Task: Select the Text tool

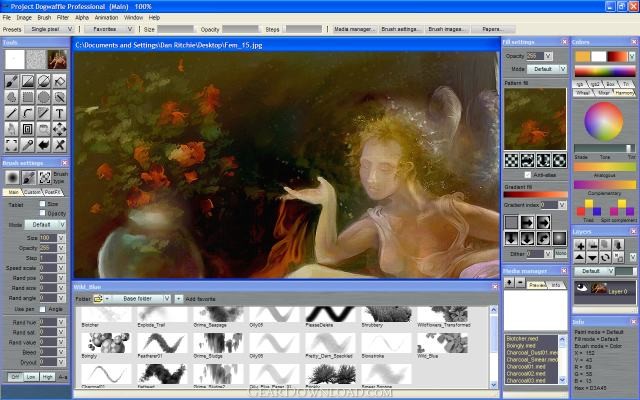Action: click(59, 113)
